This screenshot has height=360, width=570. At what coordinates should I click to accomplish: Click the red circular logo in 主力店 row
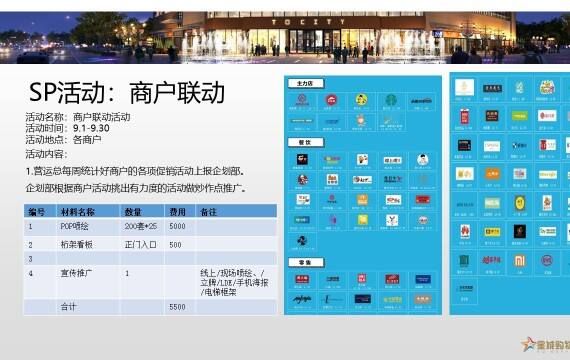(331, 100)
